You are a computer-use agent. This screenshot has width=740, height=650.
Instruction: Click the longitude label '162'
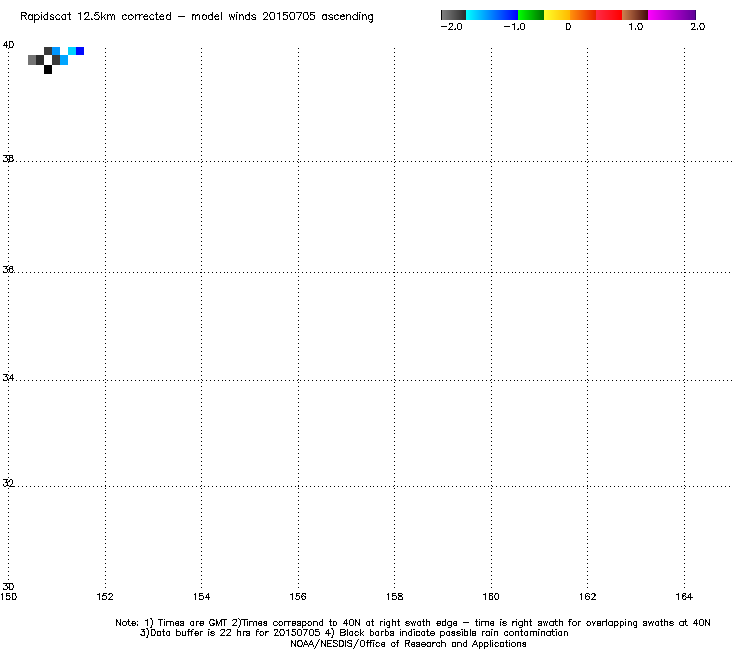click(588, 597)
